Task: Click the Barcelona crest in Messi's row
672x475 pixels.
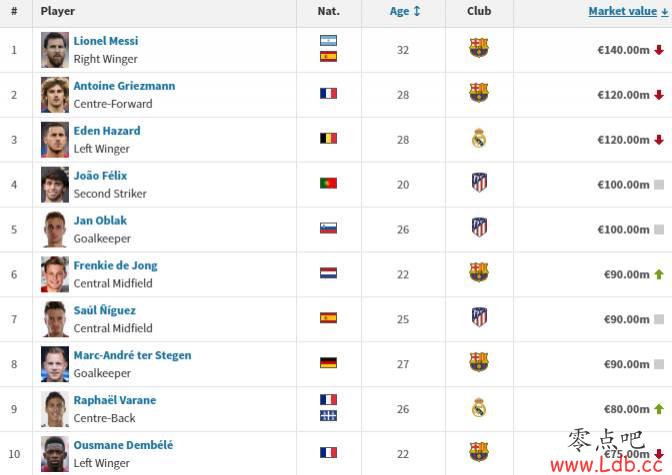Action: [x=479, y=48]
